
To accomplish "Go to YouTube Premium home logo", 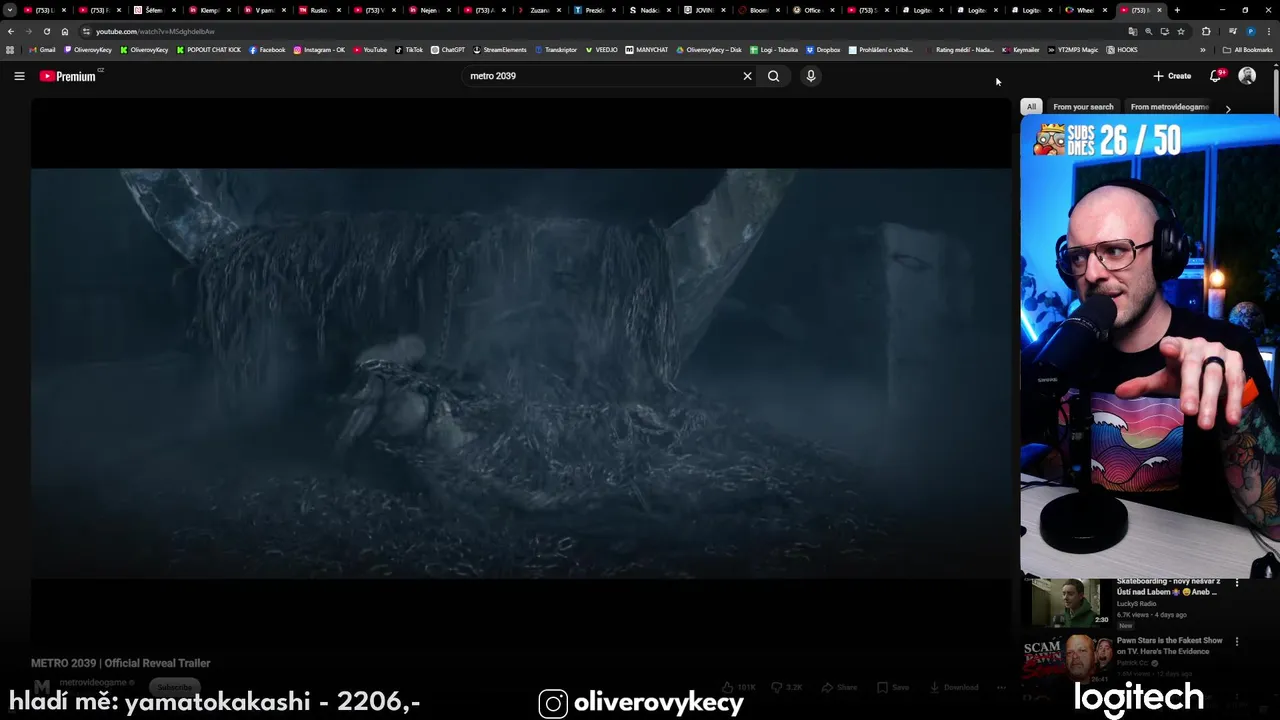I will pos(68,76).
